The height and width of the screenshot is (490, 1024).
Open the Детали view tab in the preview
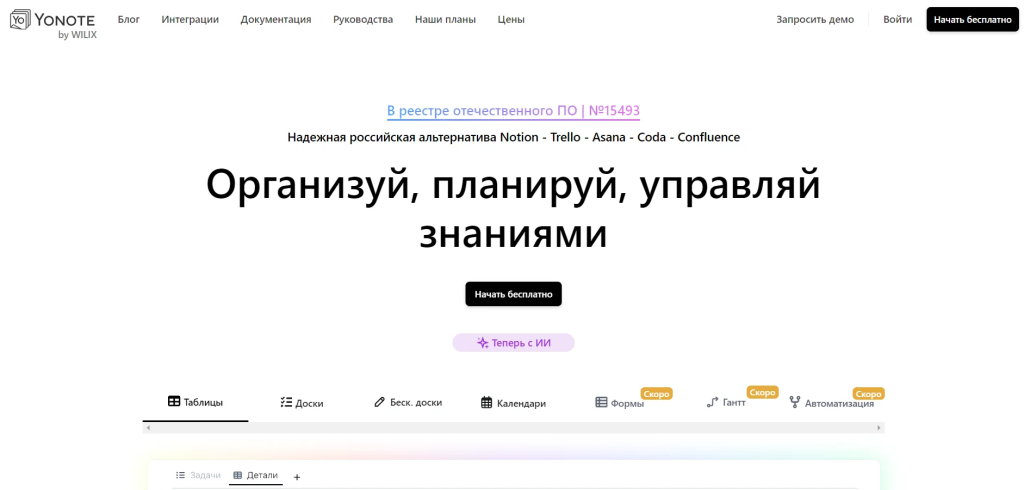pos(255,476)
